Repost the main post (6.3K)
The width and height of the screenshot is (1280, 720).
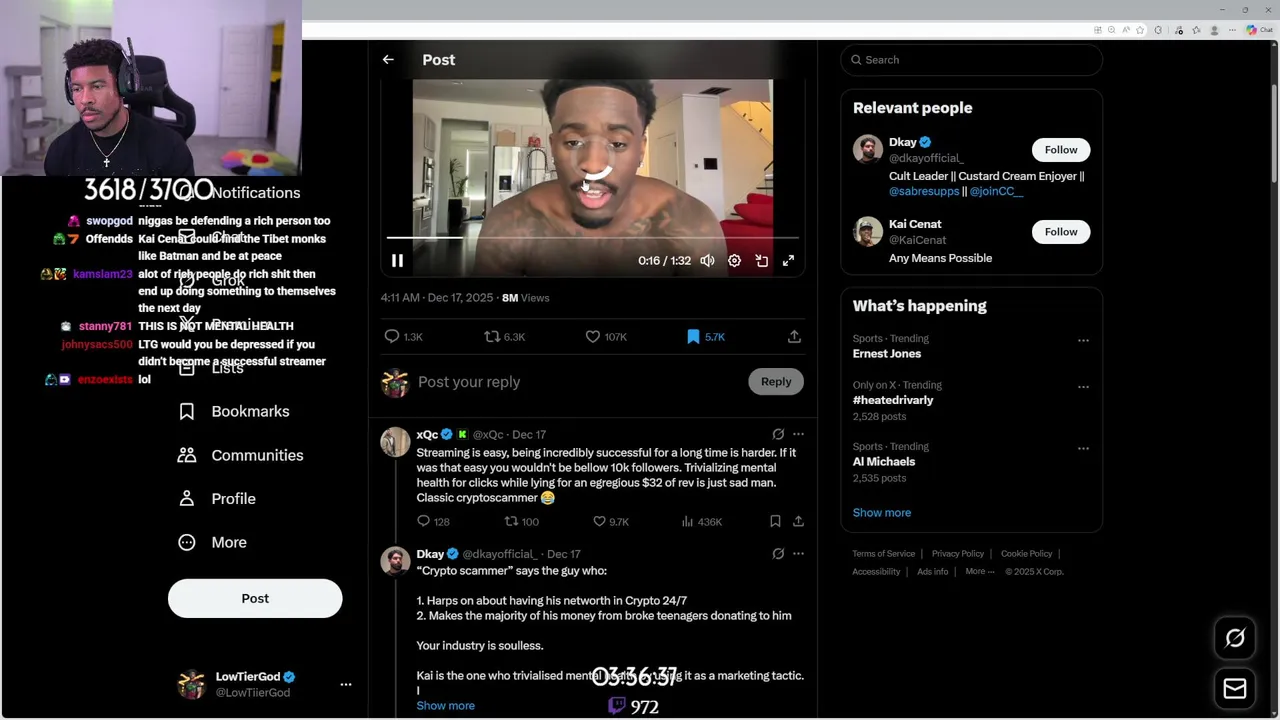tap(504, 337)
